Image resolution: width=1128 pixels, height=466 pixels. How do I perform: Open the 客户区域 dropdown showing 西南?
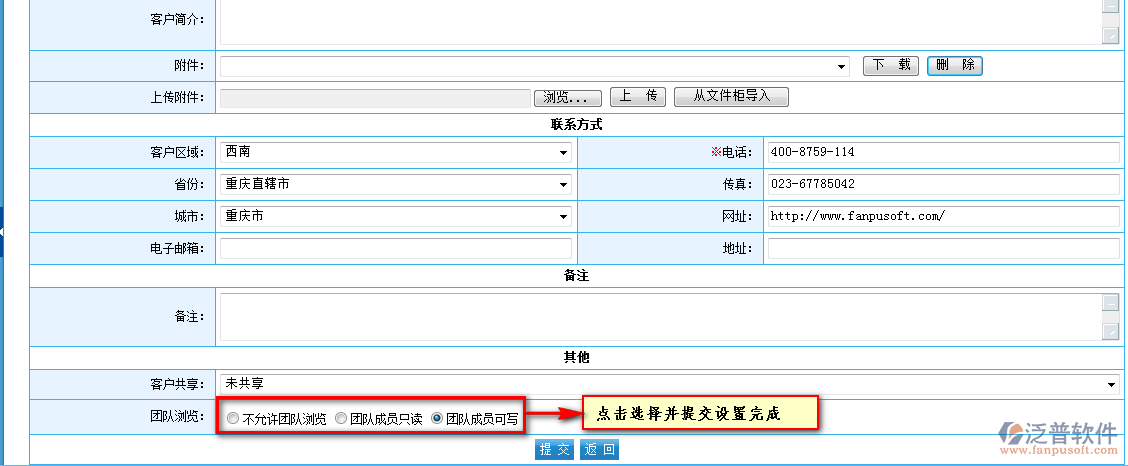(396, 153)
